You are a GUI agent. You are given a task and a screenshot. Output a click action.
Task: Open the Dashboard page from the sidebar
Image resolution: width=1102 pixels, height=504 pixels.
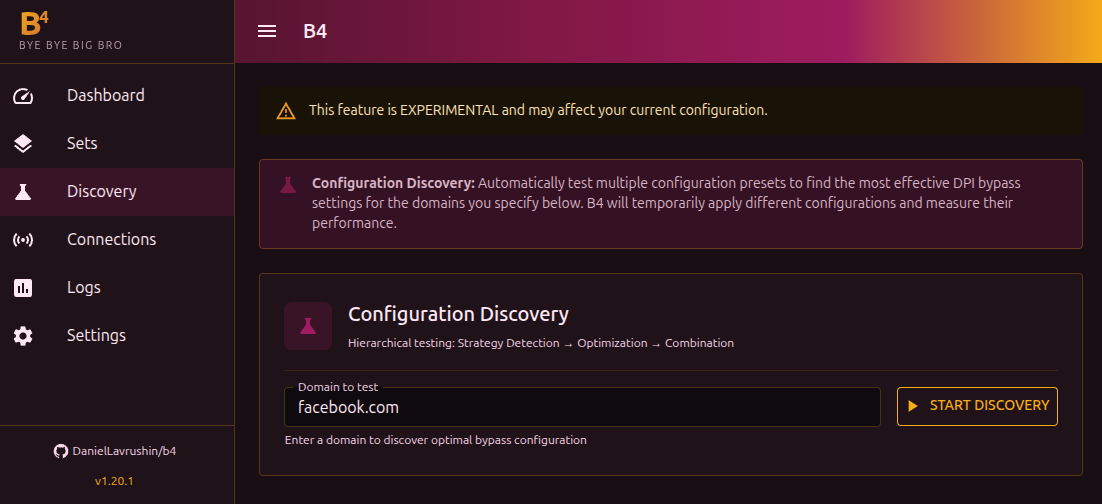(x=106, y=96)
